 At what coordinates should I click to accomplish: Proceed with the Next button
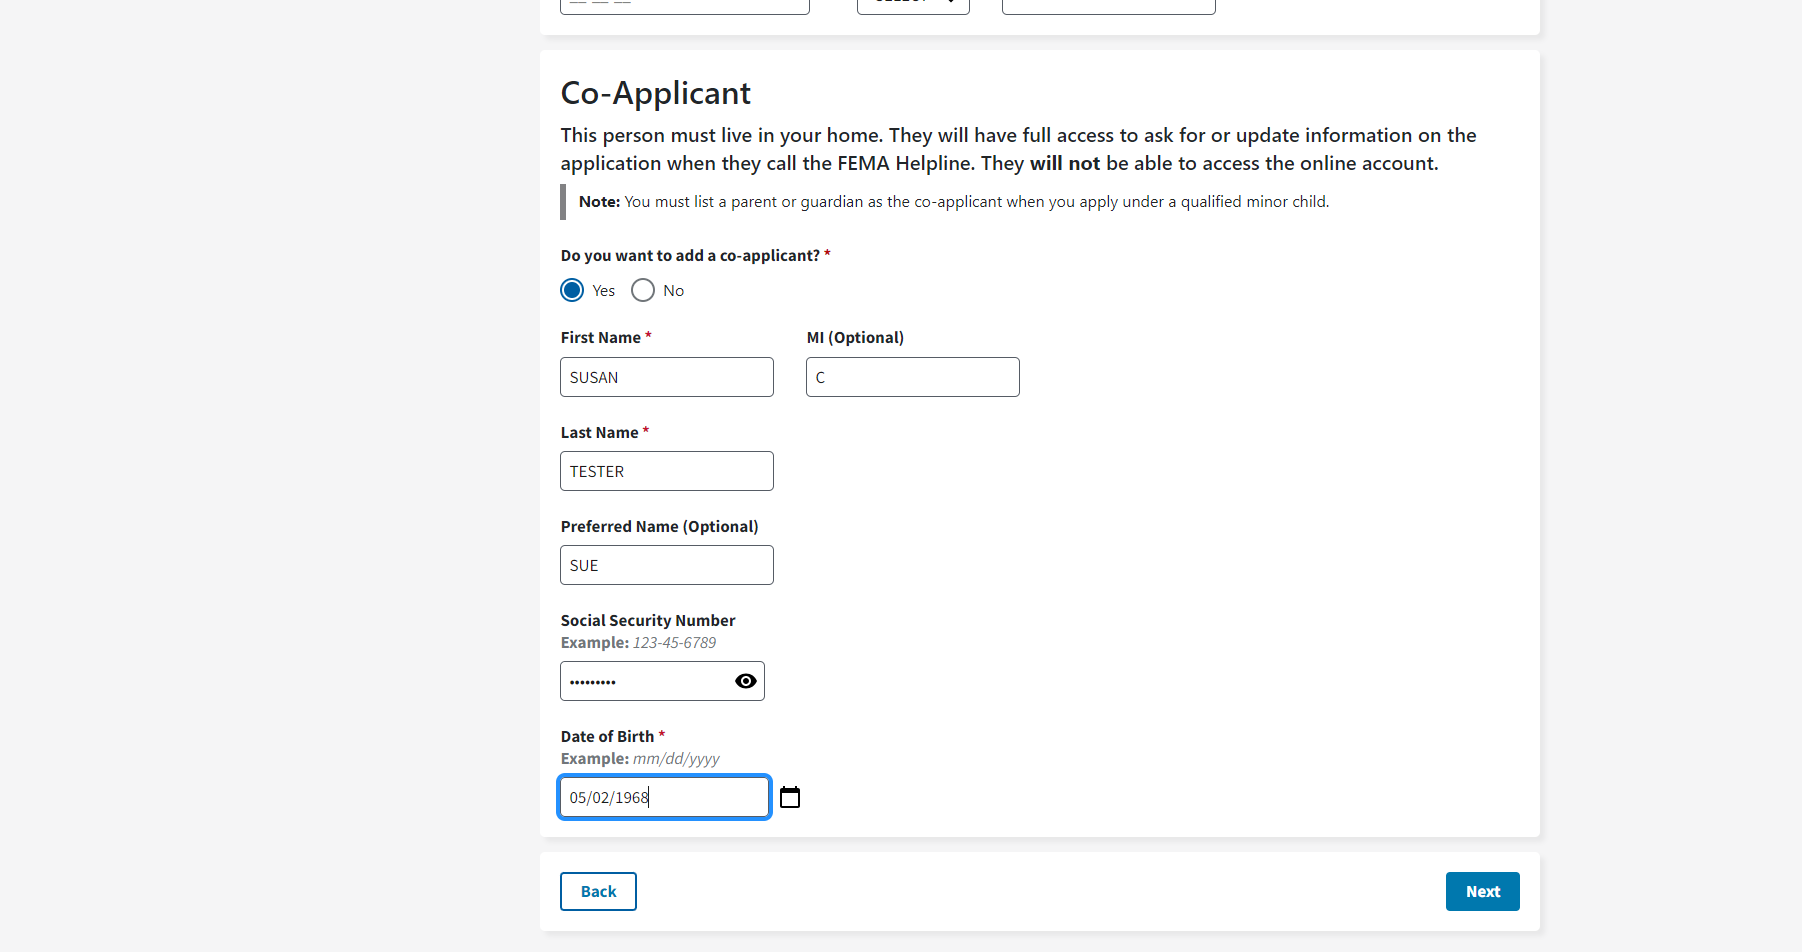[1482, 891]
